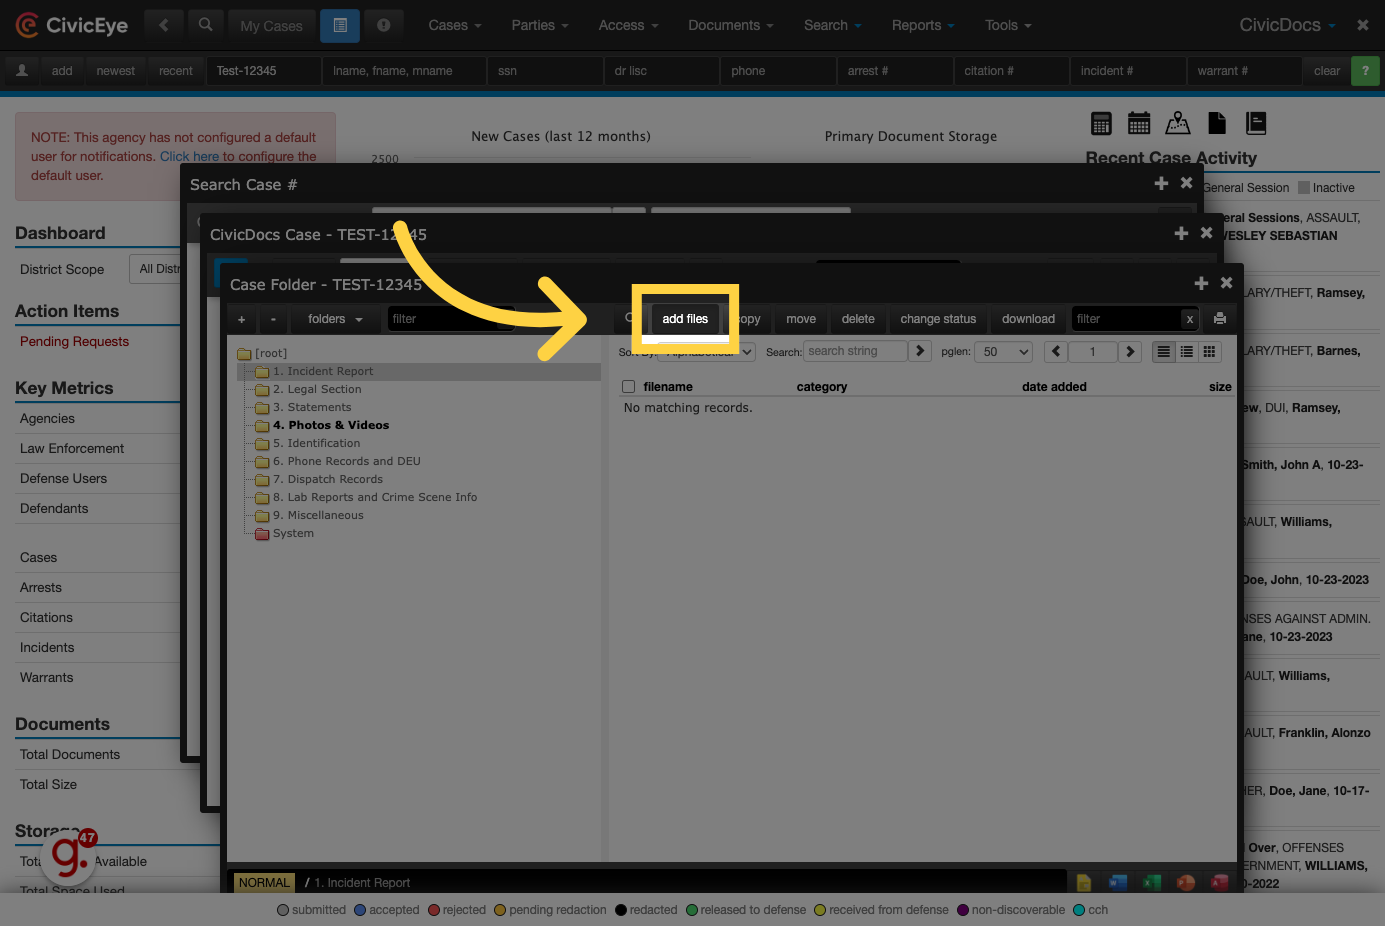This screenshot has width=1385, height=926.
Task: Click the non-discoverable purple status dot
Action: (963, 910)
